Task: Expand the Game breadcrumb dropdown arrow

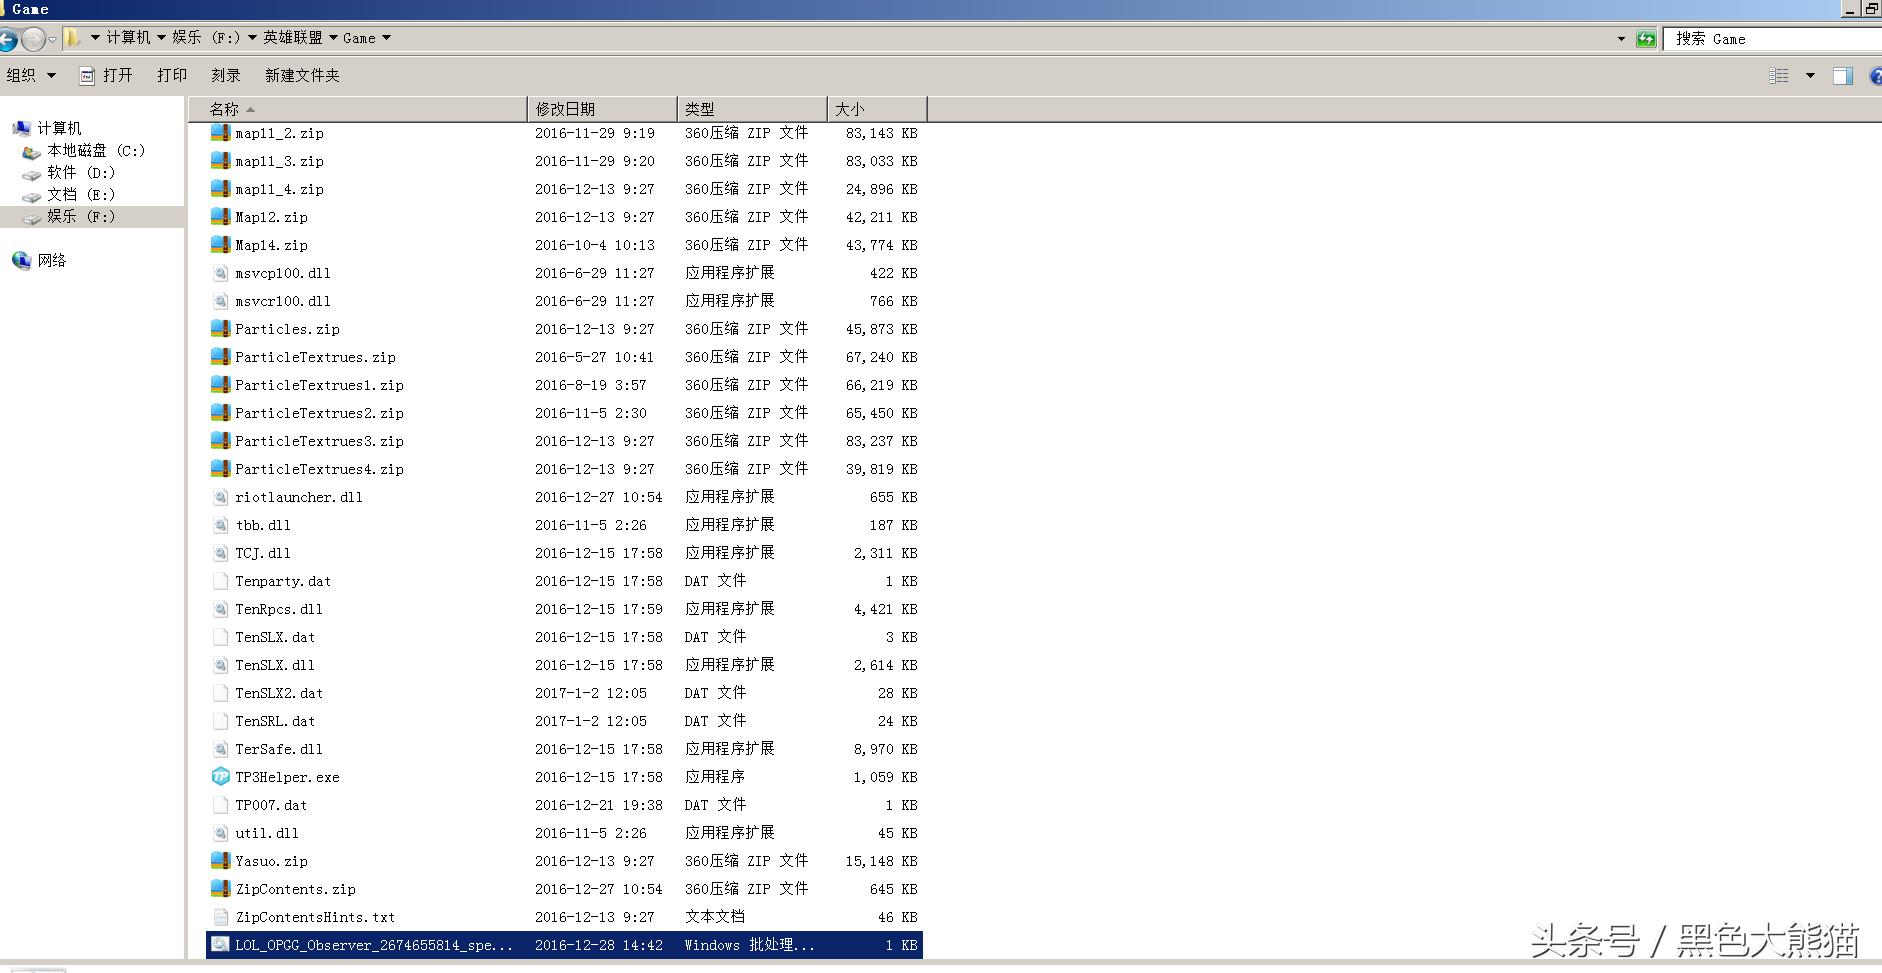Action: click(x=386, y=38)
